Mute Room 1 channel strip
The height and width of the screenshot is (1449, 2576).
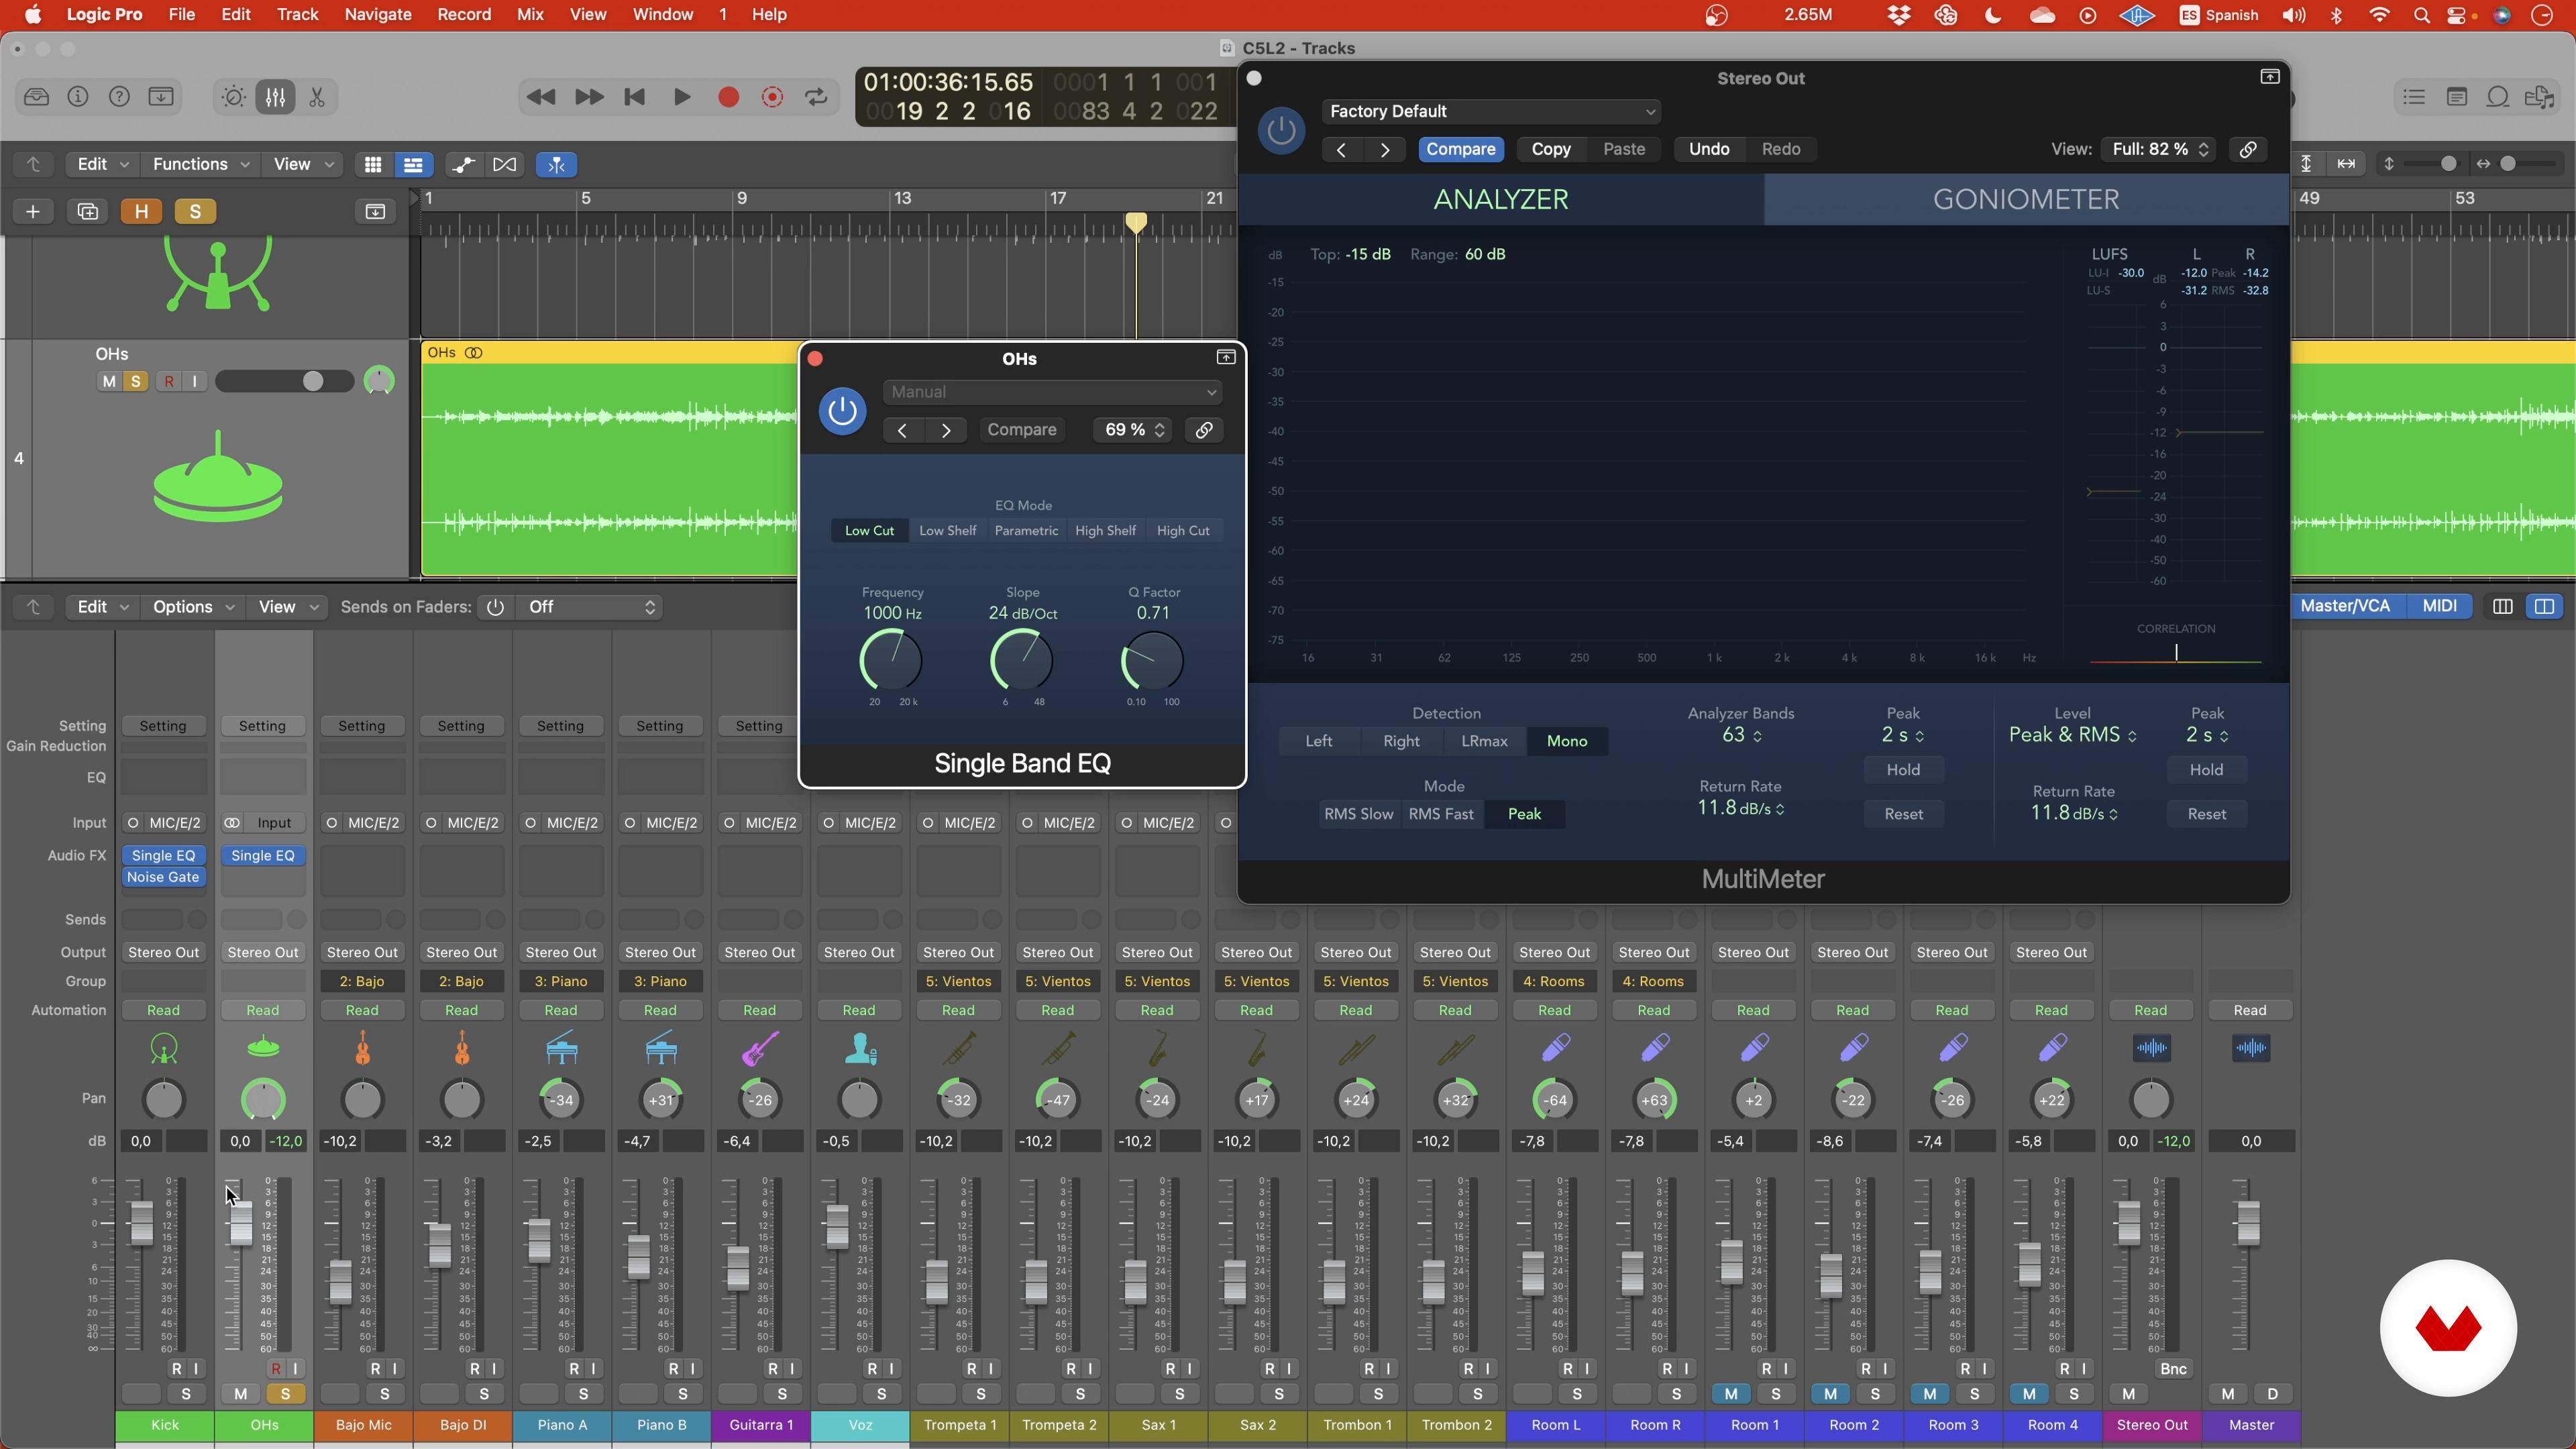pyautogui.click(x=1731, y=1393)
